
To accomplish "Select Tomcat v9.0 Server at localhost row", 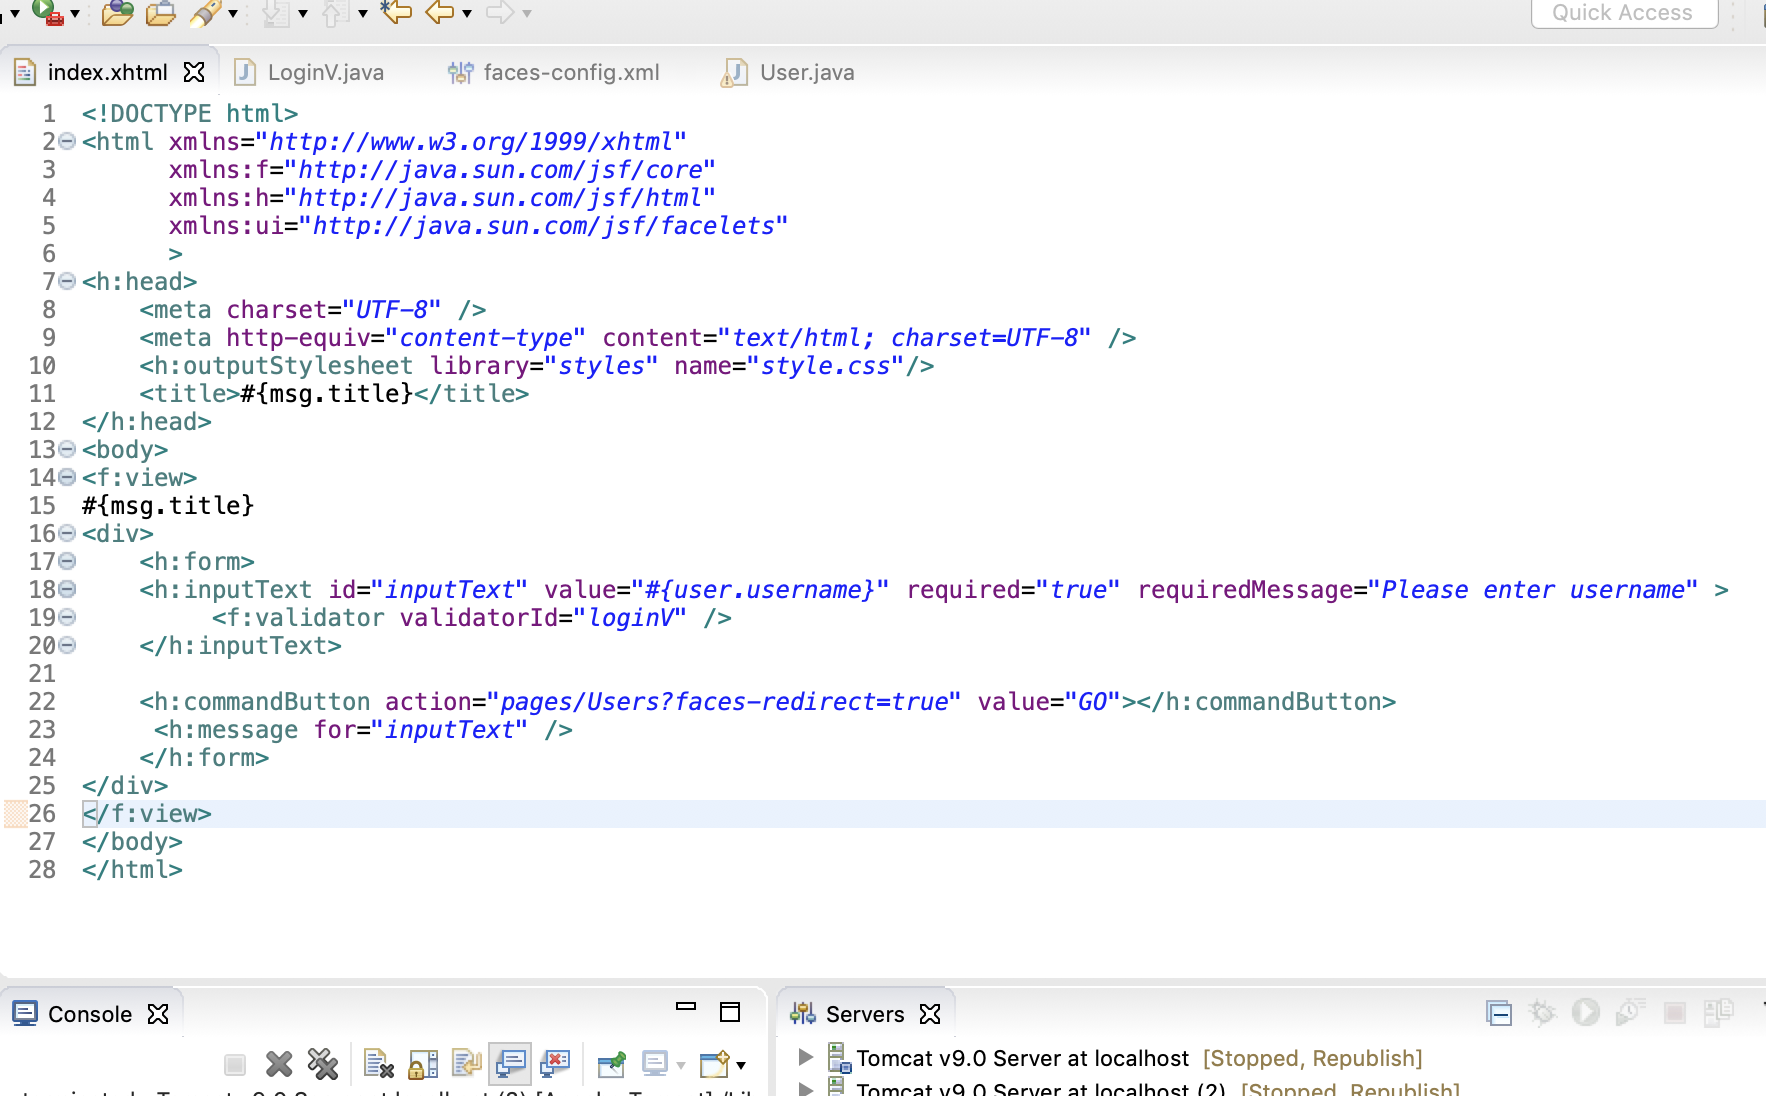I will click(x=1125, y=1058).
